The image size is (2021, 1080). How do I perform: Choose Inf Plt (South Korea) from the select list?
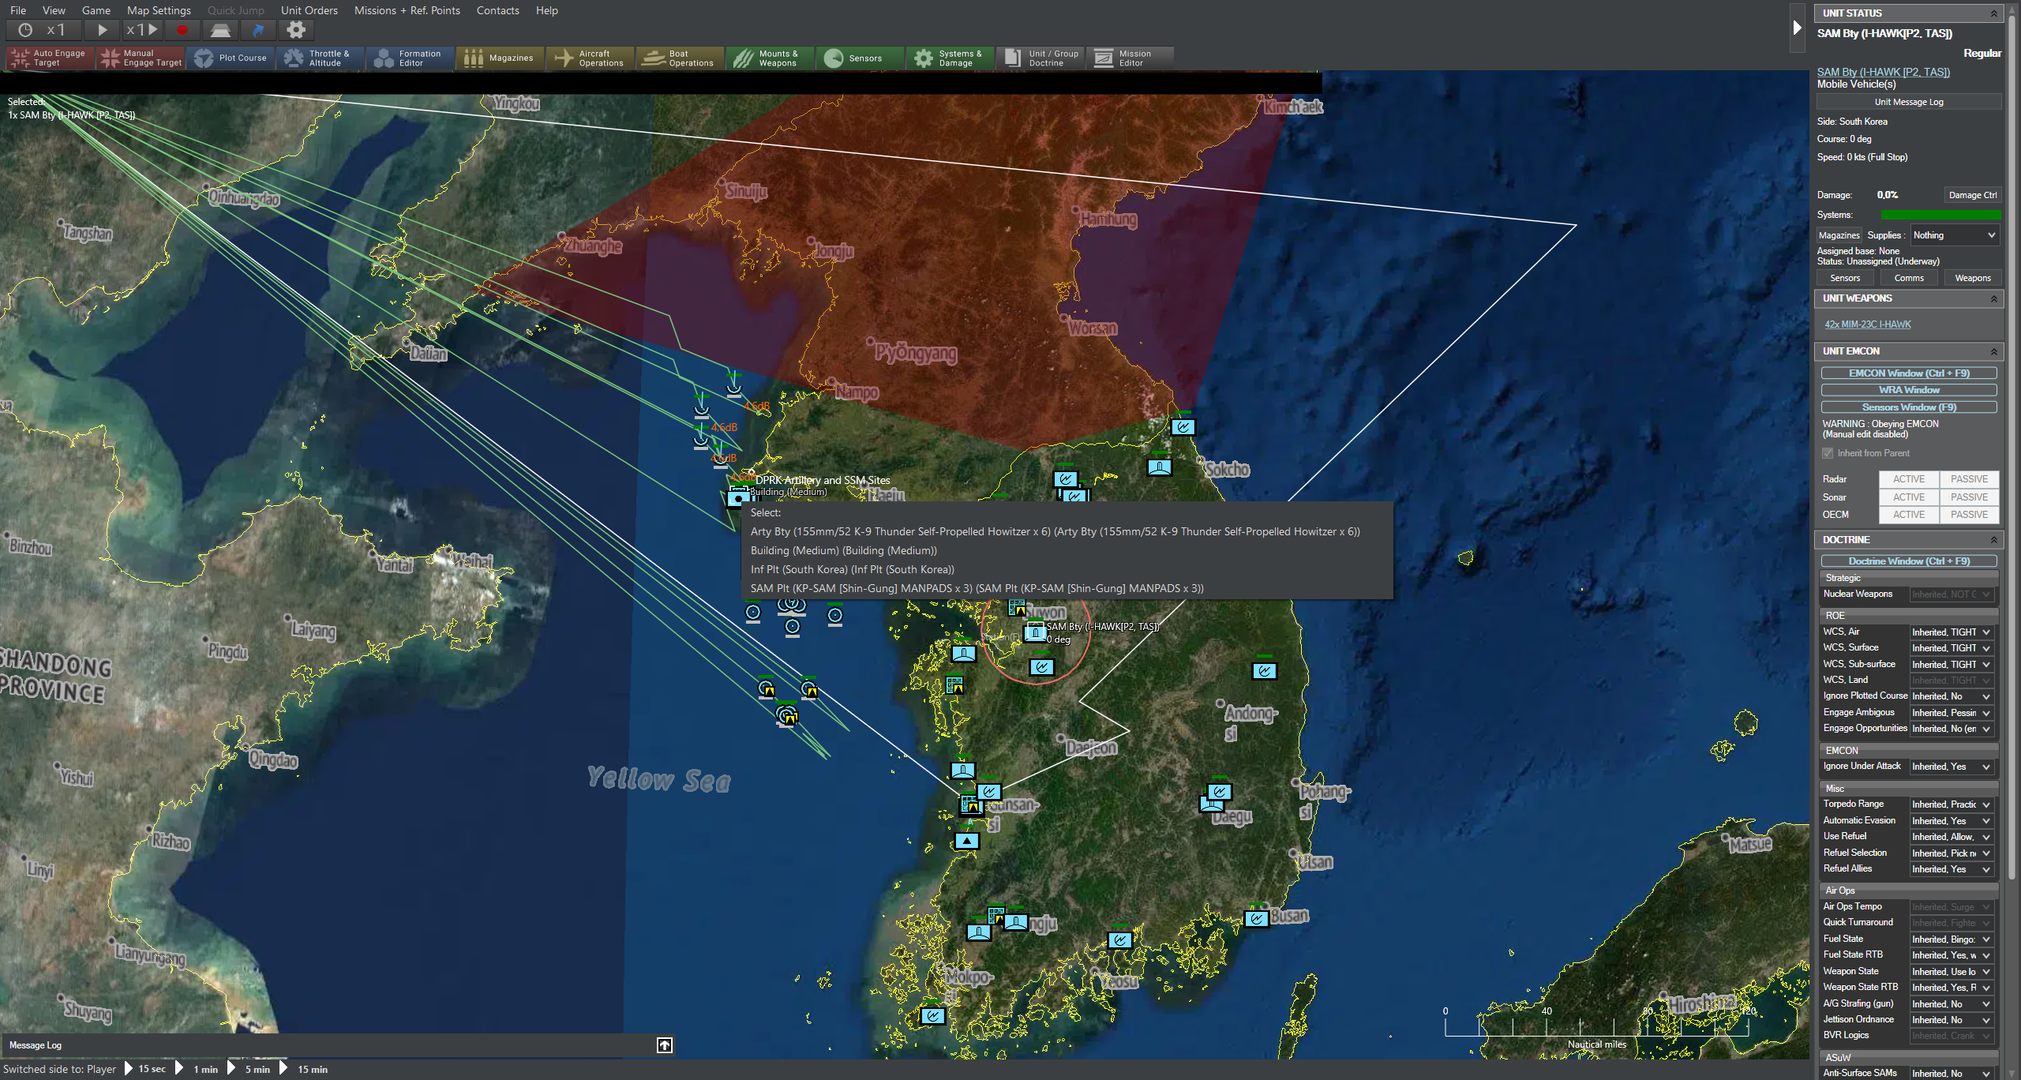point(1066,569)
